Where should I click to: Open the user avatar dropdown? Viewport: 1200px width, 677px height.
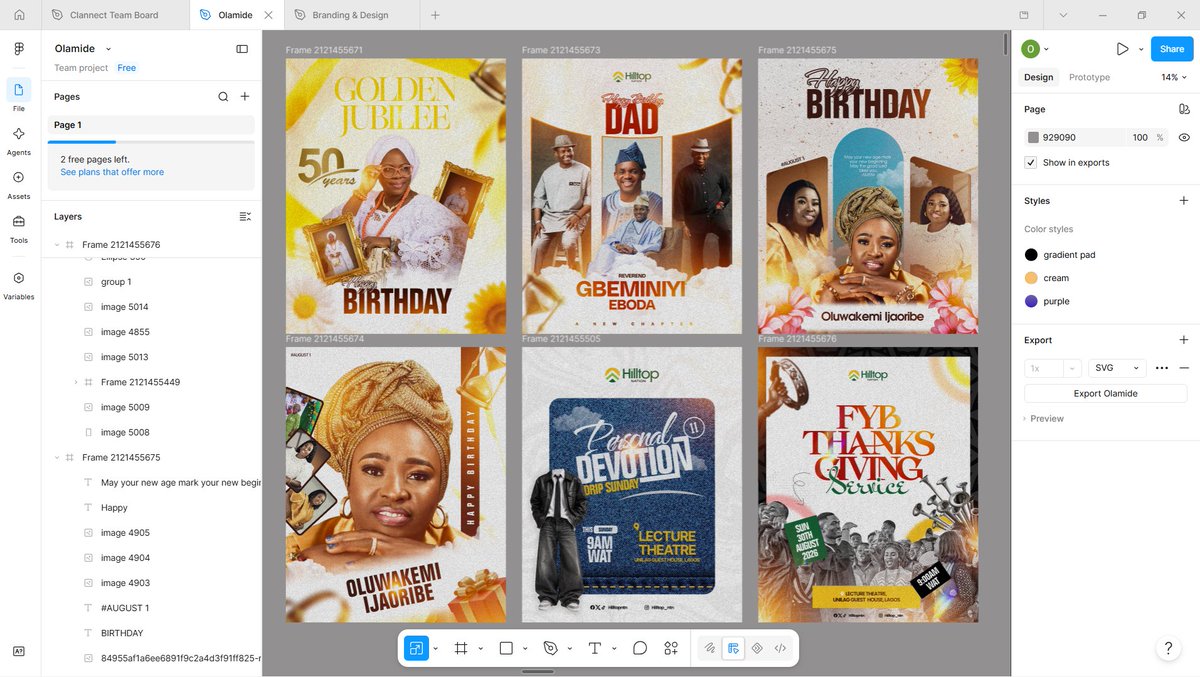pos(1035,48)
